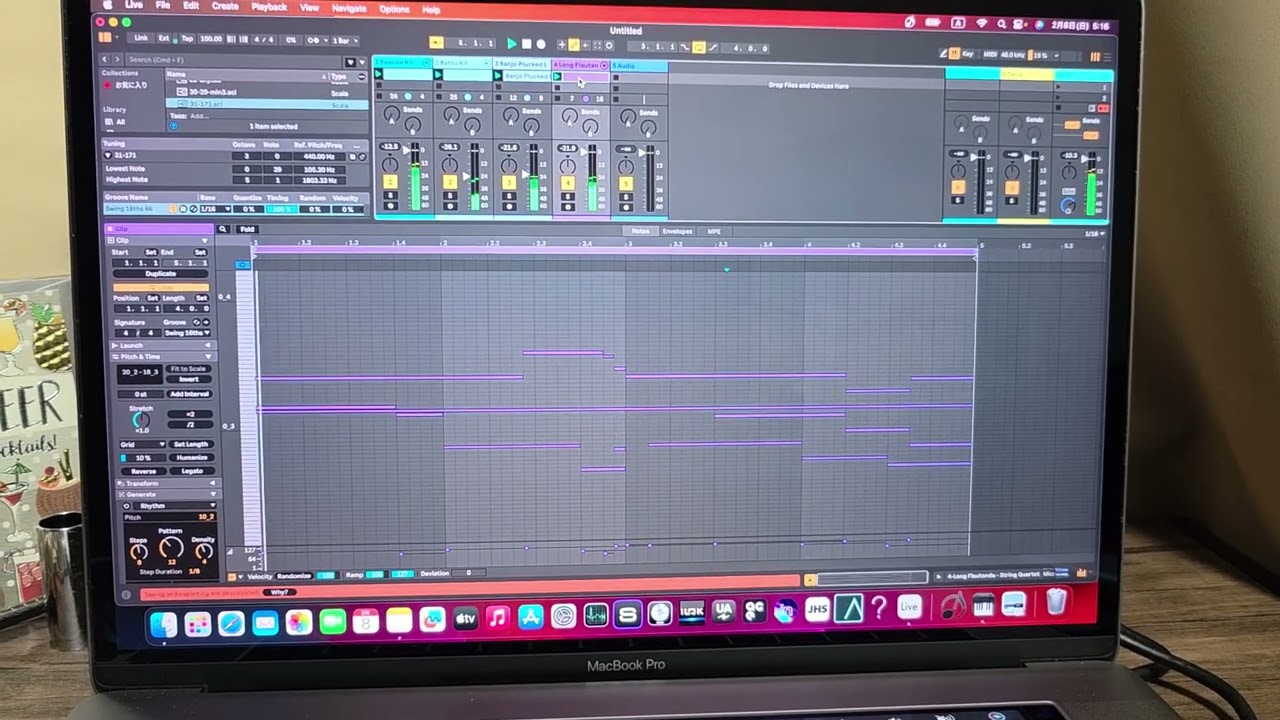Screen dimensions: 1280x720
Task: Collapse the 31-171 tuning section triangle
Action: coord(107,156)
